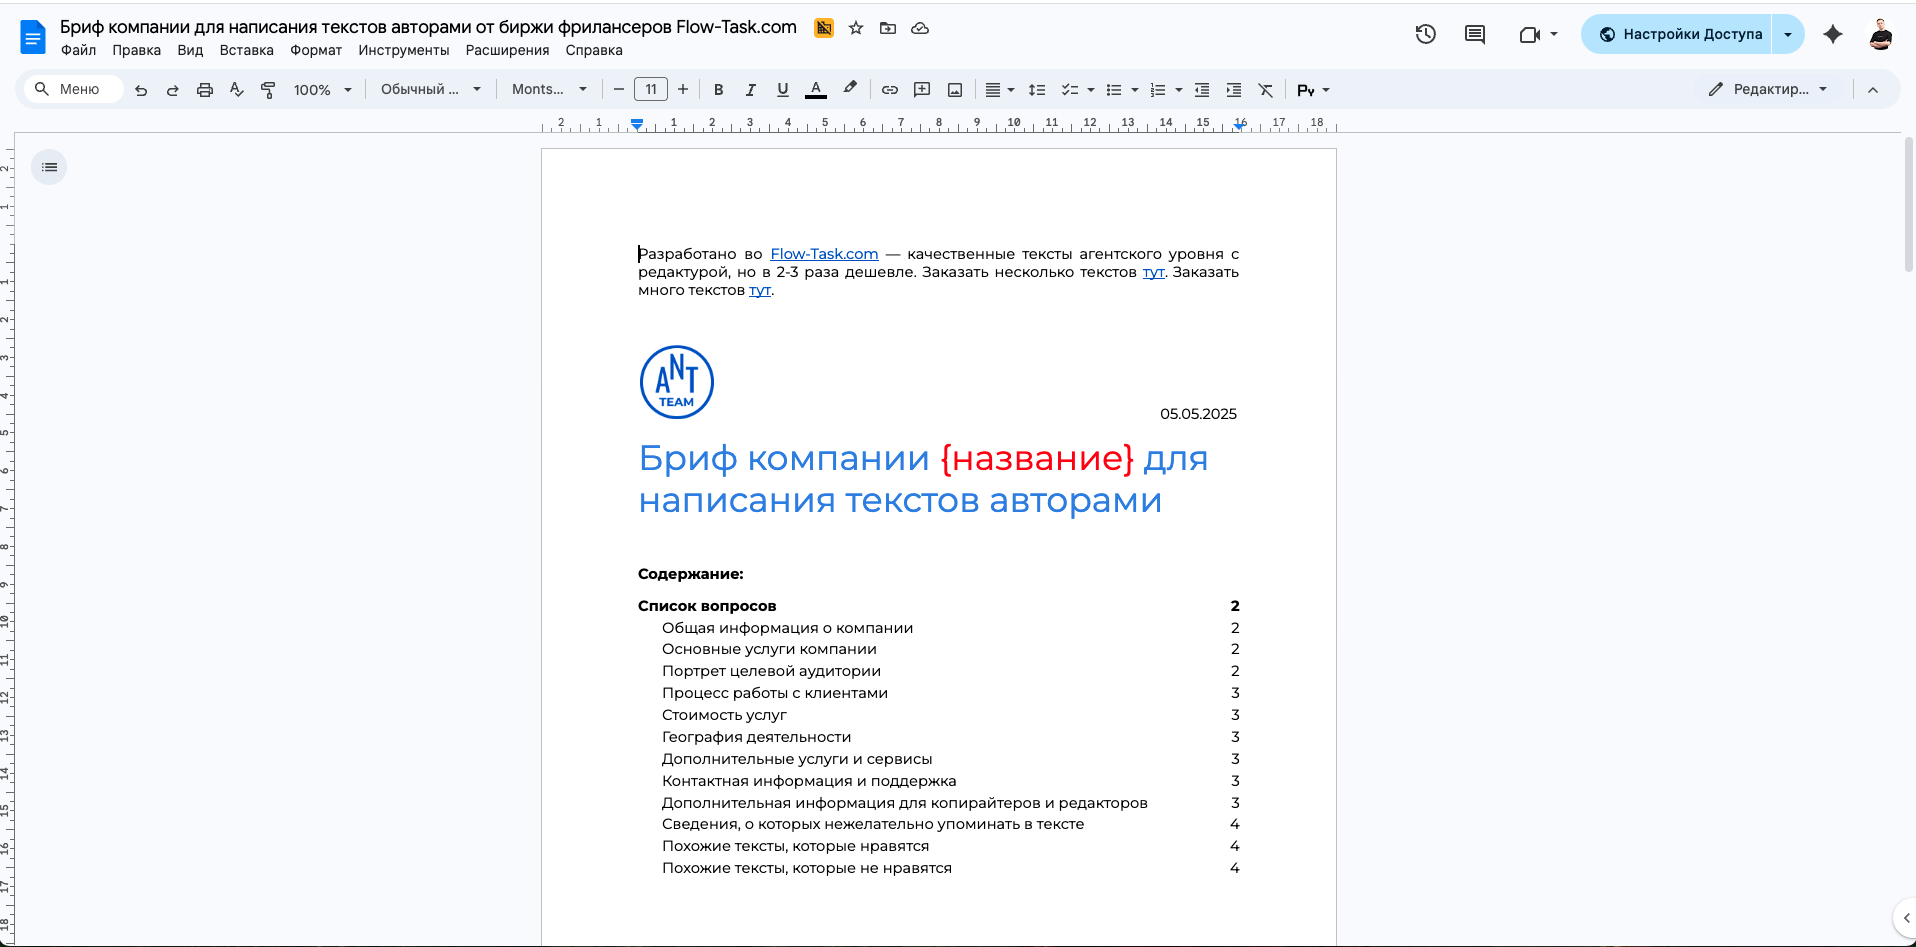The image size is (1916, 947).
Task: Insert an image using toolbar icon
Action: point(955,90)
